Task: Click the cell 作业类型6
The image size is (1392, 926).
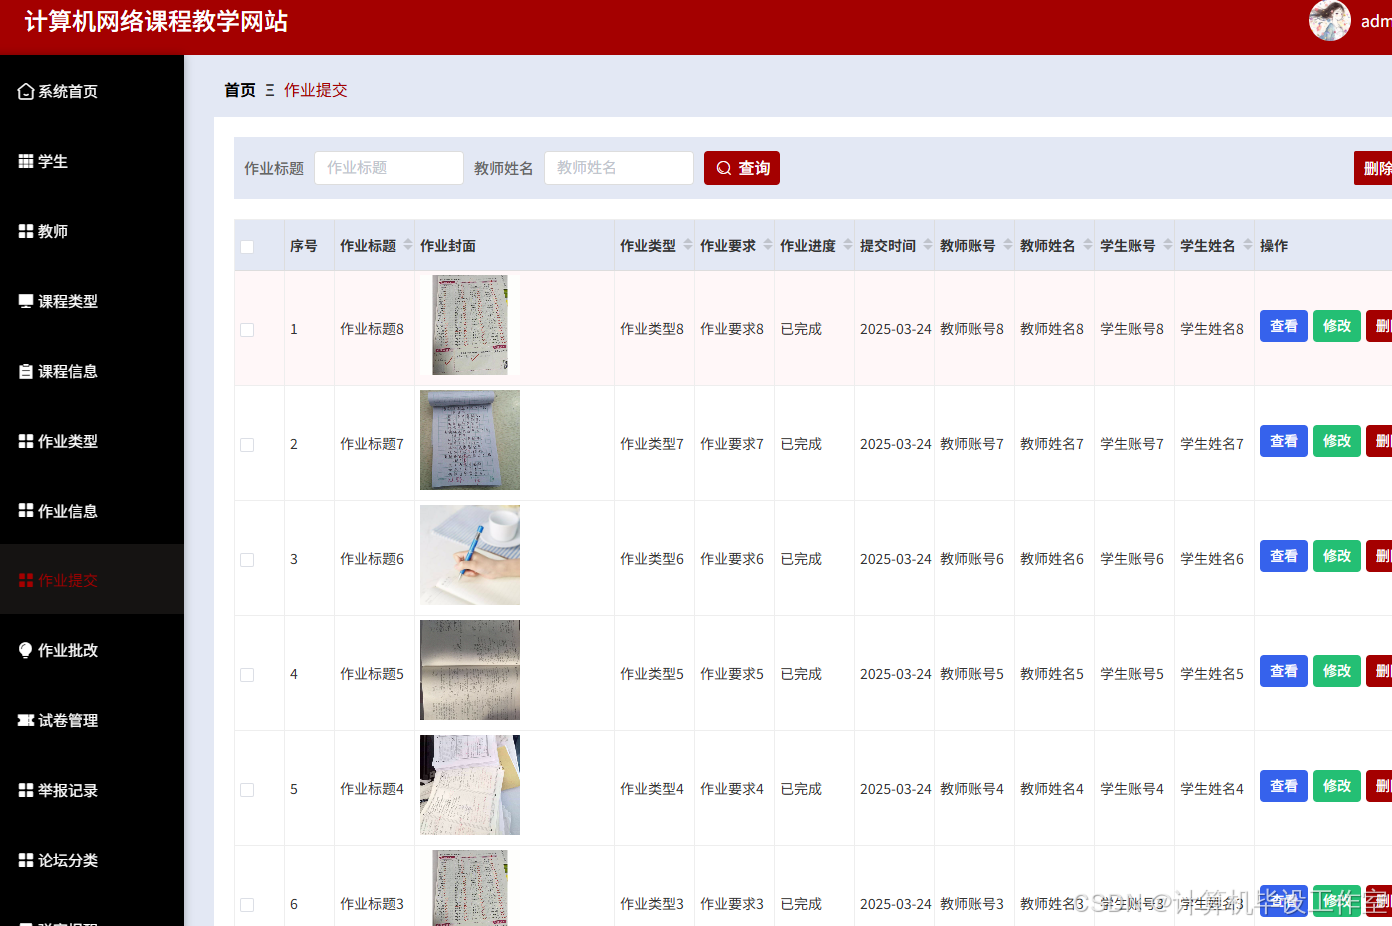Action: coord(652,559)
